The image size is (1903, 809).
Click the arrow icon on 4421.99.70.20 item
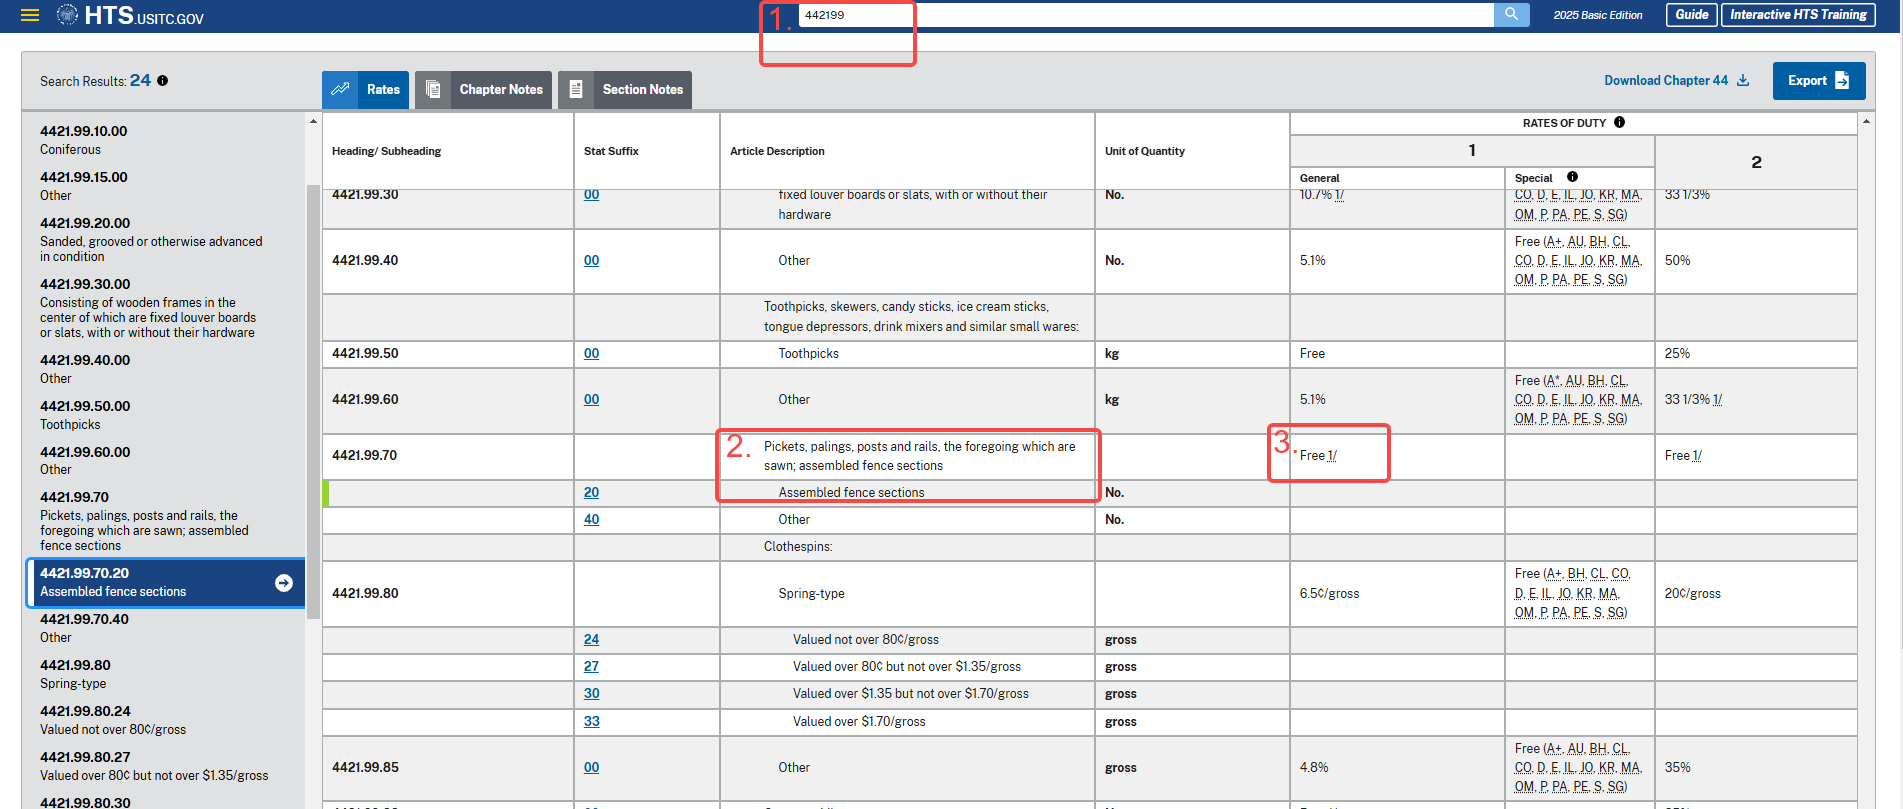(x=284, y=583)
